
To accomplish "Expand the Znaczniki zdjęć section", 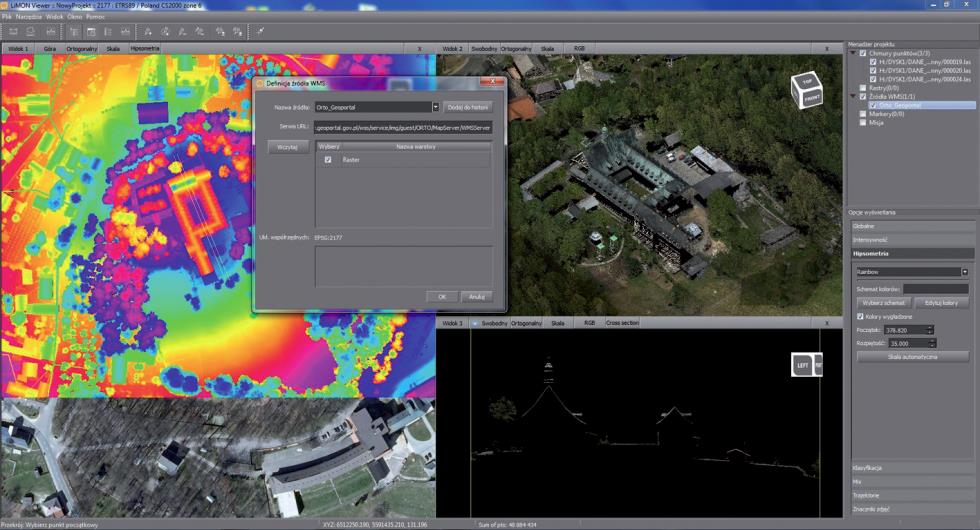I will 912,509.
